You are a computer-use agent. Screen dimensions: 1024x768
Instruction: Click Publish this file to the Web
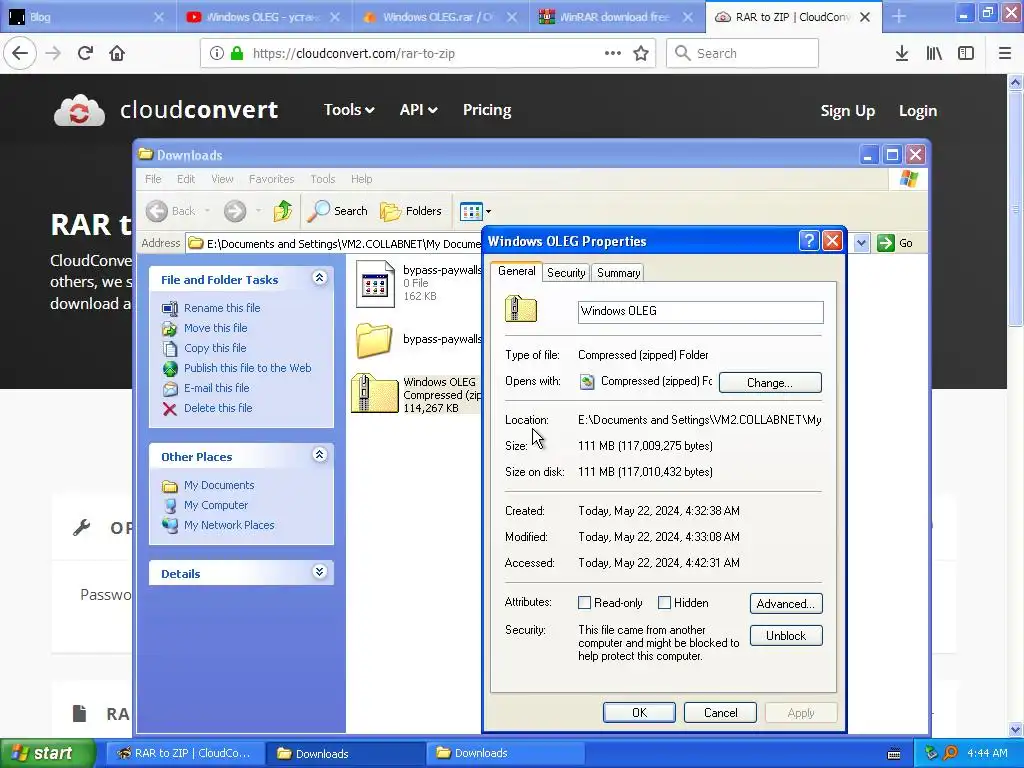point(248,368)
